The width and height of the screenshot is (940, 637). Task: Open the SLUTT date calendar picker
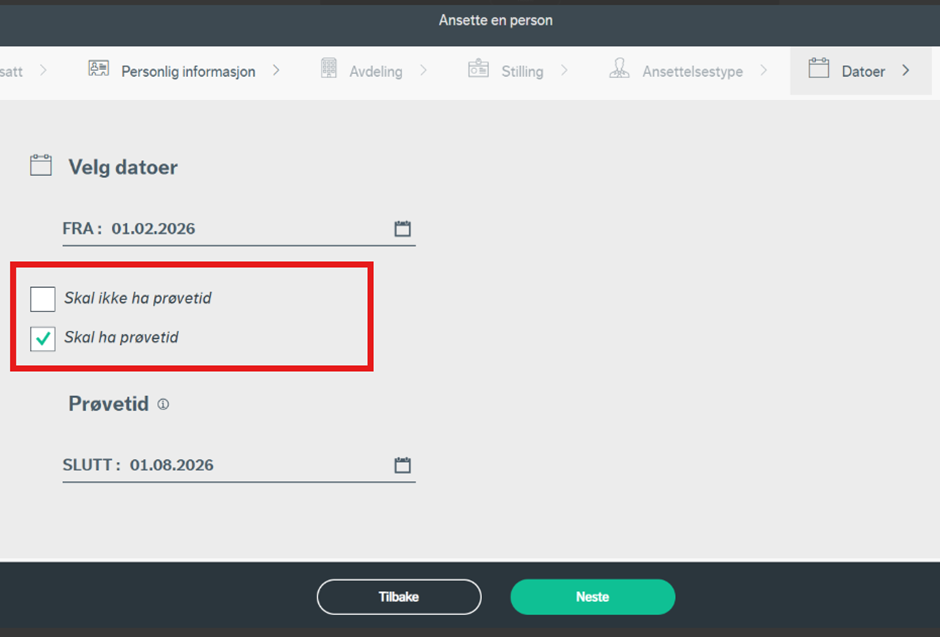402,465
